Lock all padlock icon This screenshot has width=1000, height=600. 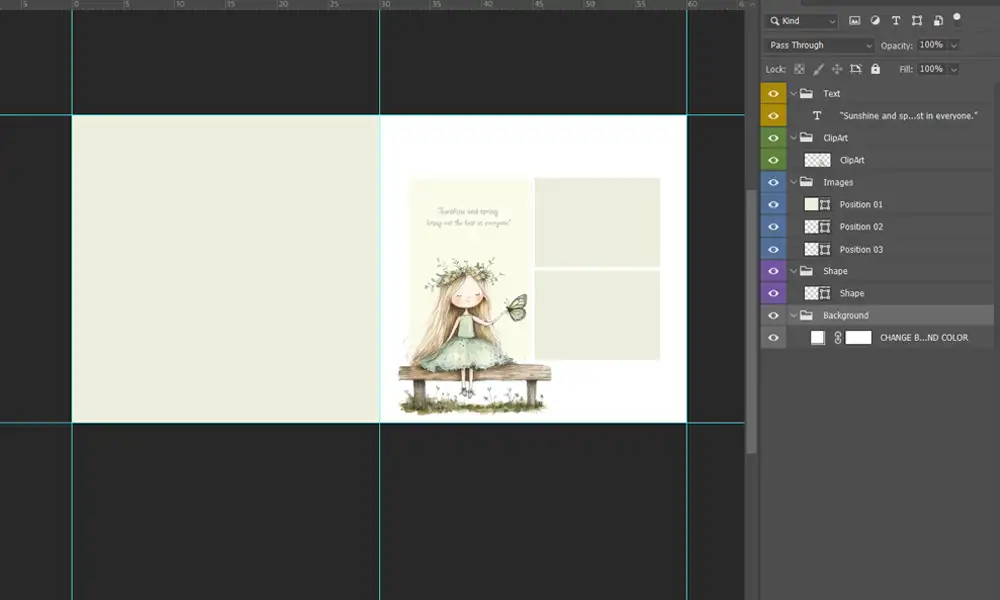click(876, 69)
